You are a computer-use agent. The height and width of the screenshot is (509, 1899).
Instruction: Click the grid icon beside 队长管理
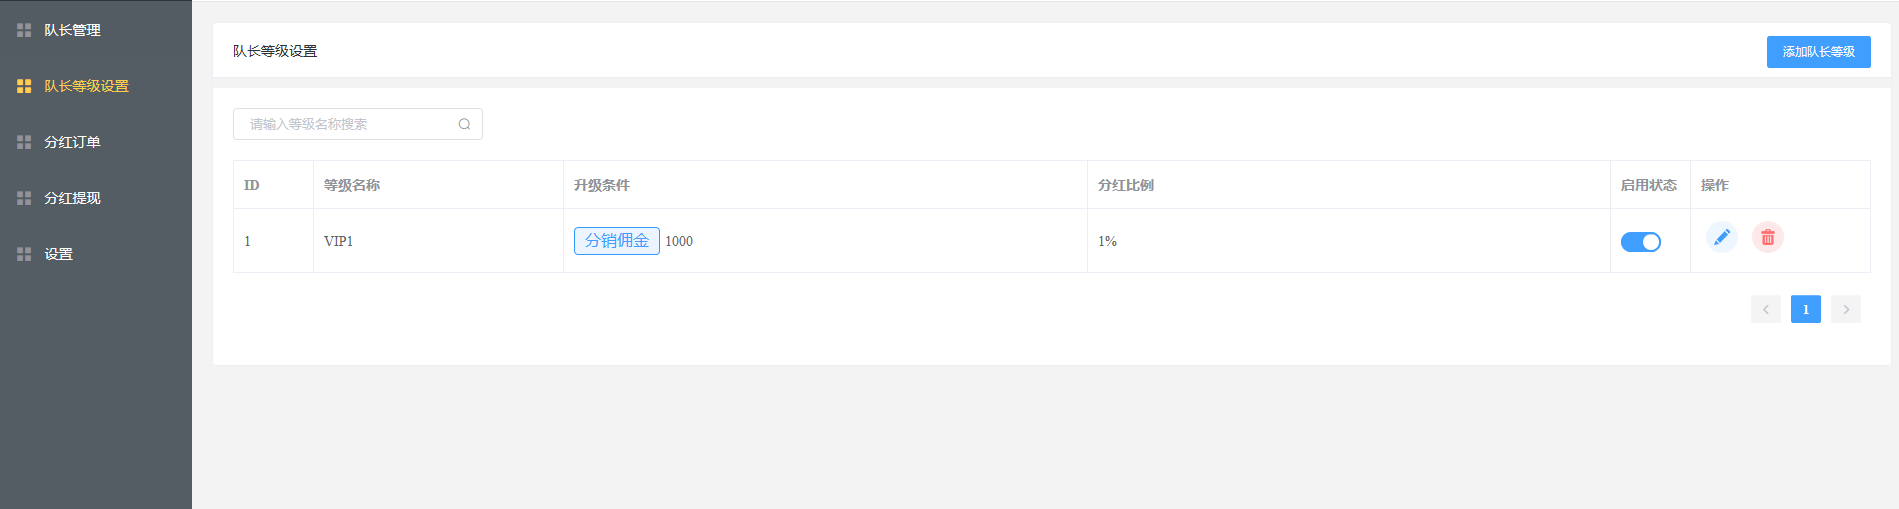(x=24, y=31)
